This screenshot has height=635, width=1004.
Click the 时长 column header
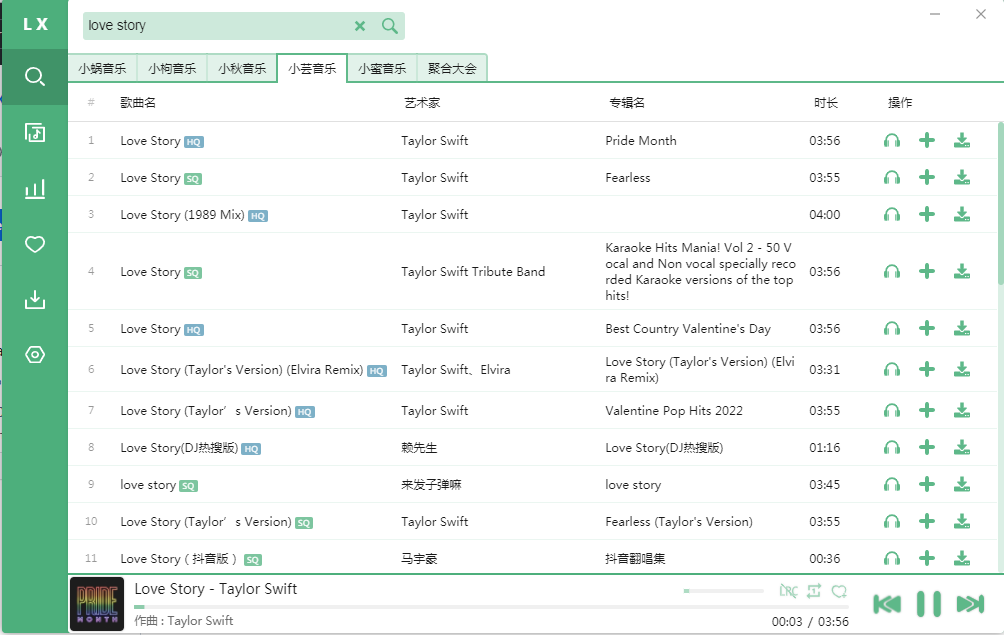(826, 102)
